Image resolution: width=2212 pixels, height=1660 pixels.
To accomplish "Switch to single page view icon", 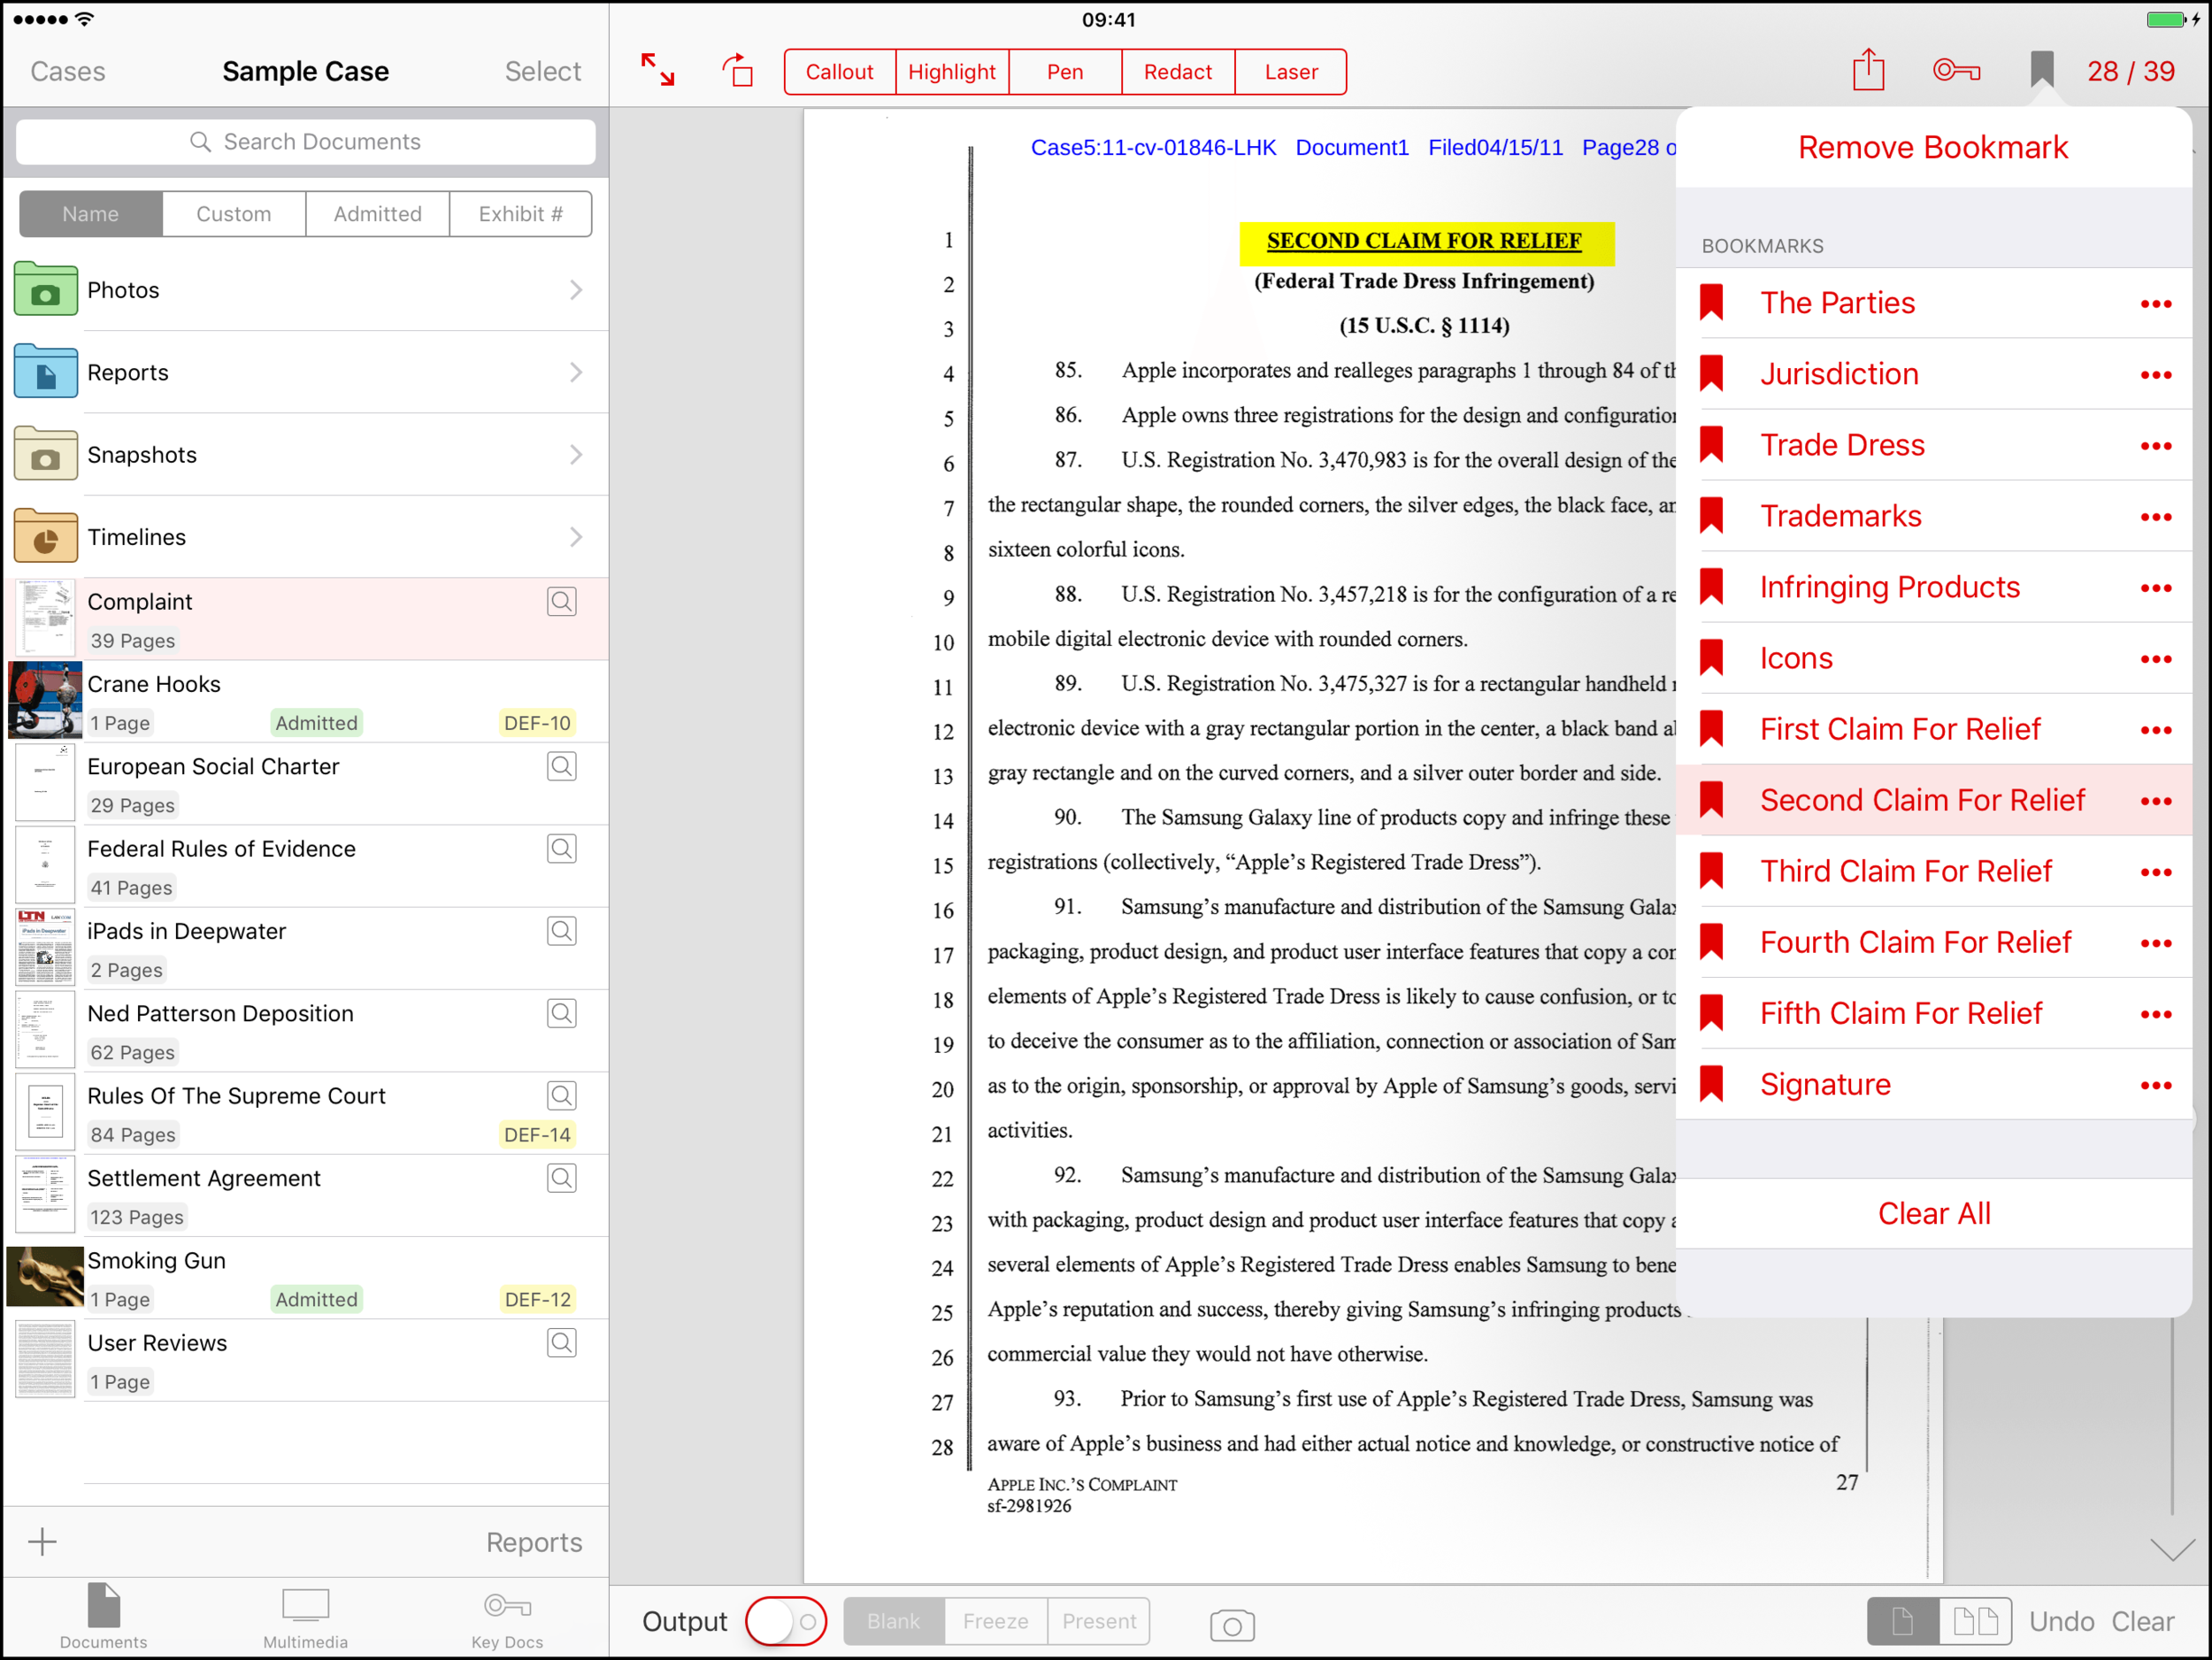I will click(x=1902, y=1621).
